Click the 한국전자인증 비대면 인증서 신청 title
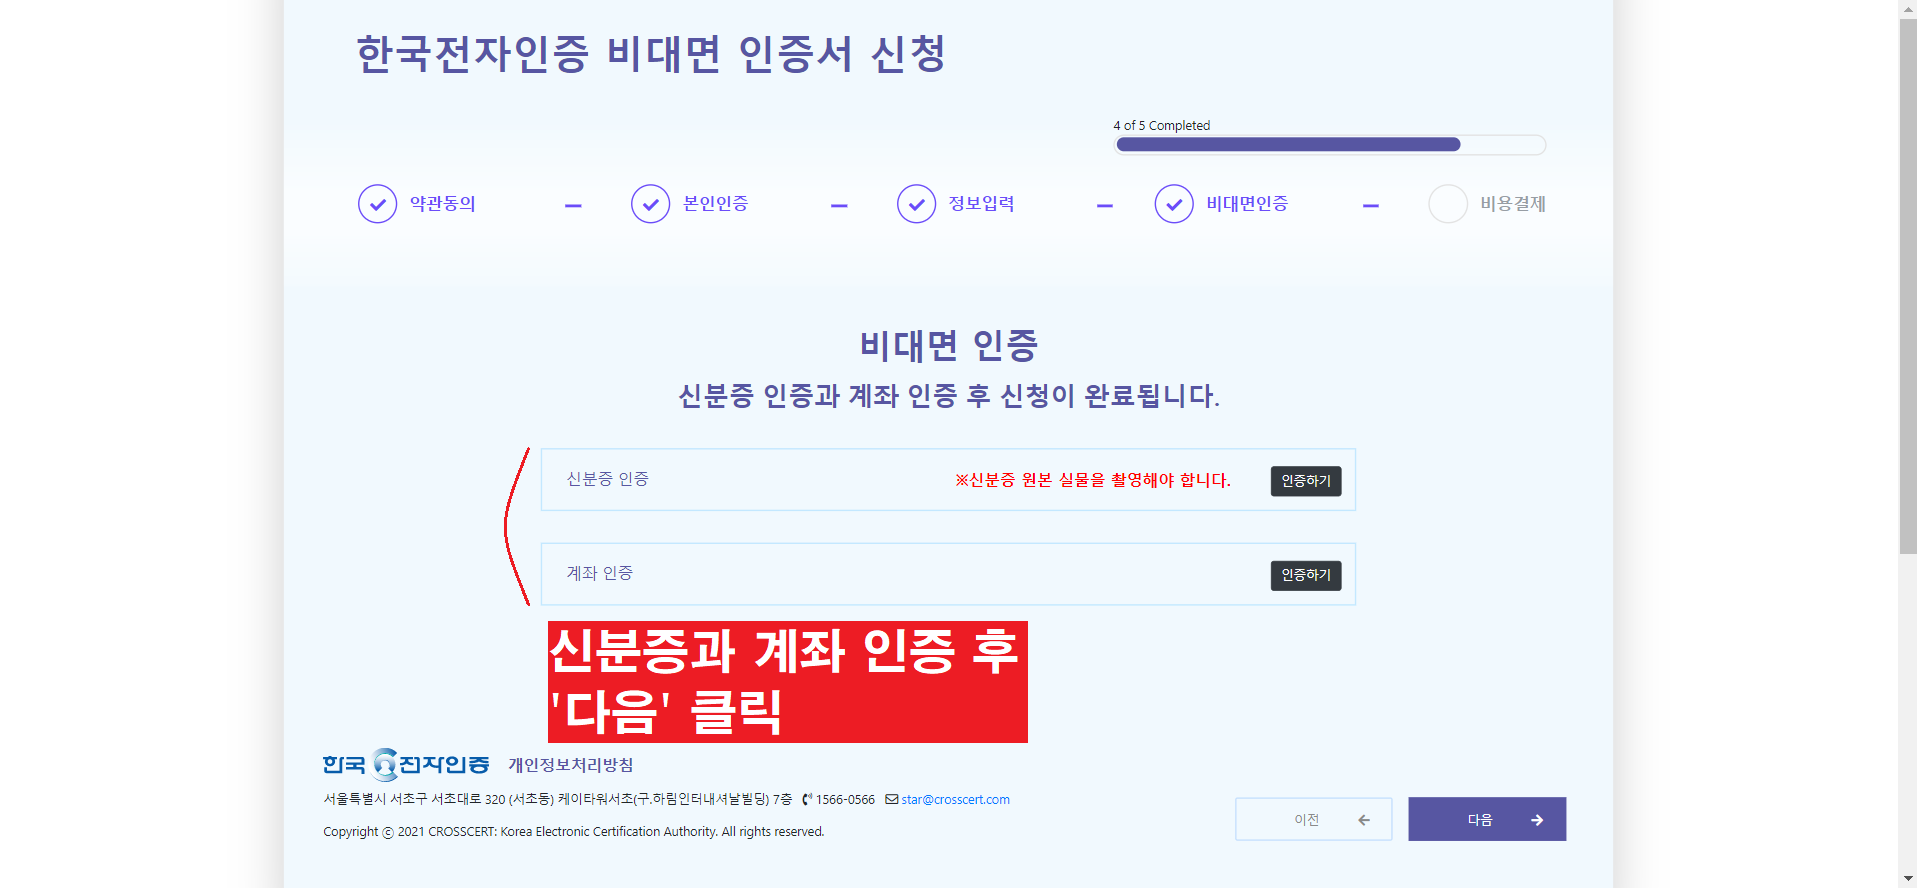The image size is (1917, 888). click(x=651, y=54)
